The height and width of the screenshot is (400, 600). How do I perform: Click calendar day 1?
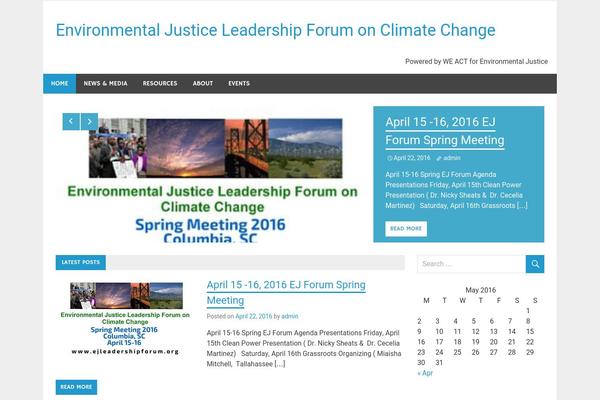pos(528,311)
